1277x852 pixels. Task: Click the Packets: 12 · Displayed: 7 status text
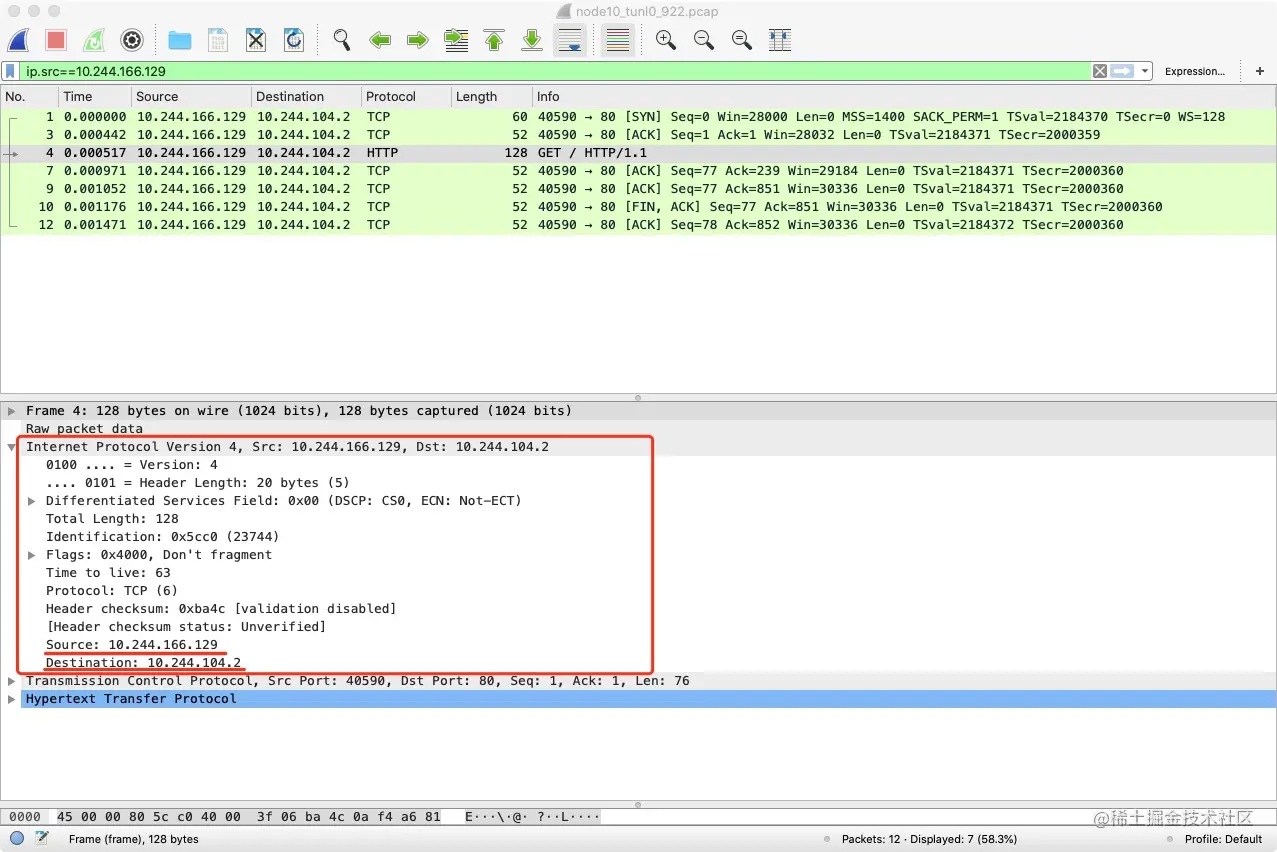coord(929,839)
